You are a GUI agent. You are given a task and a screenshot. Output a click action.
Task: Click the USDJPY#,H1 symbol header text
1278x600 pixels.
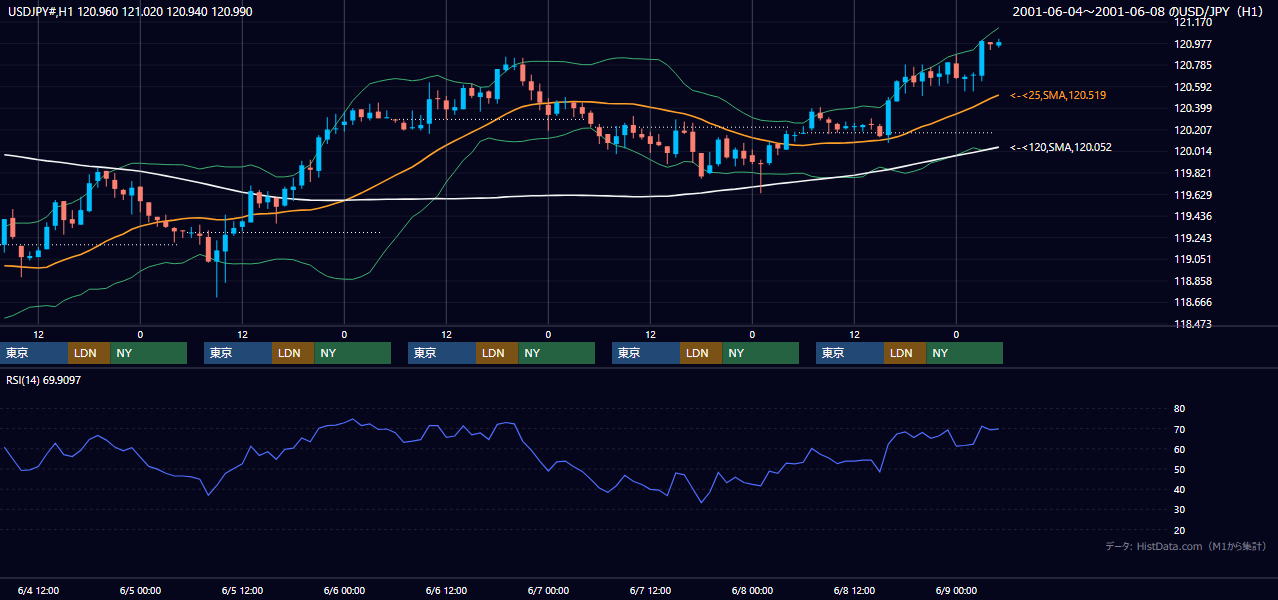pos(129,11)
